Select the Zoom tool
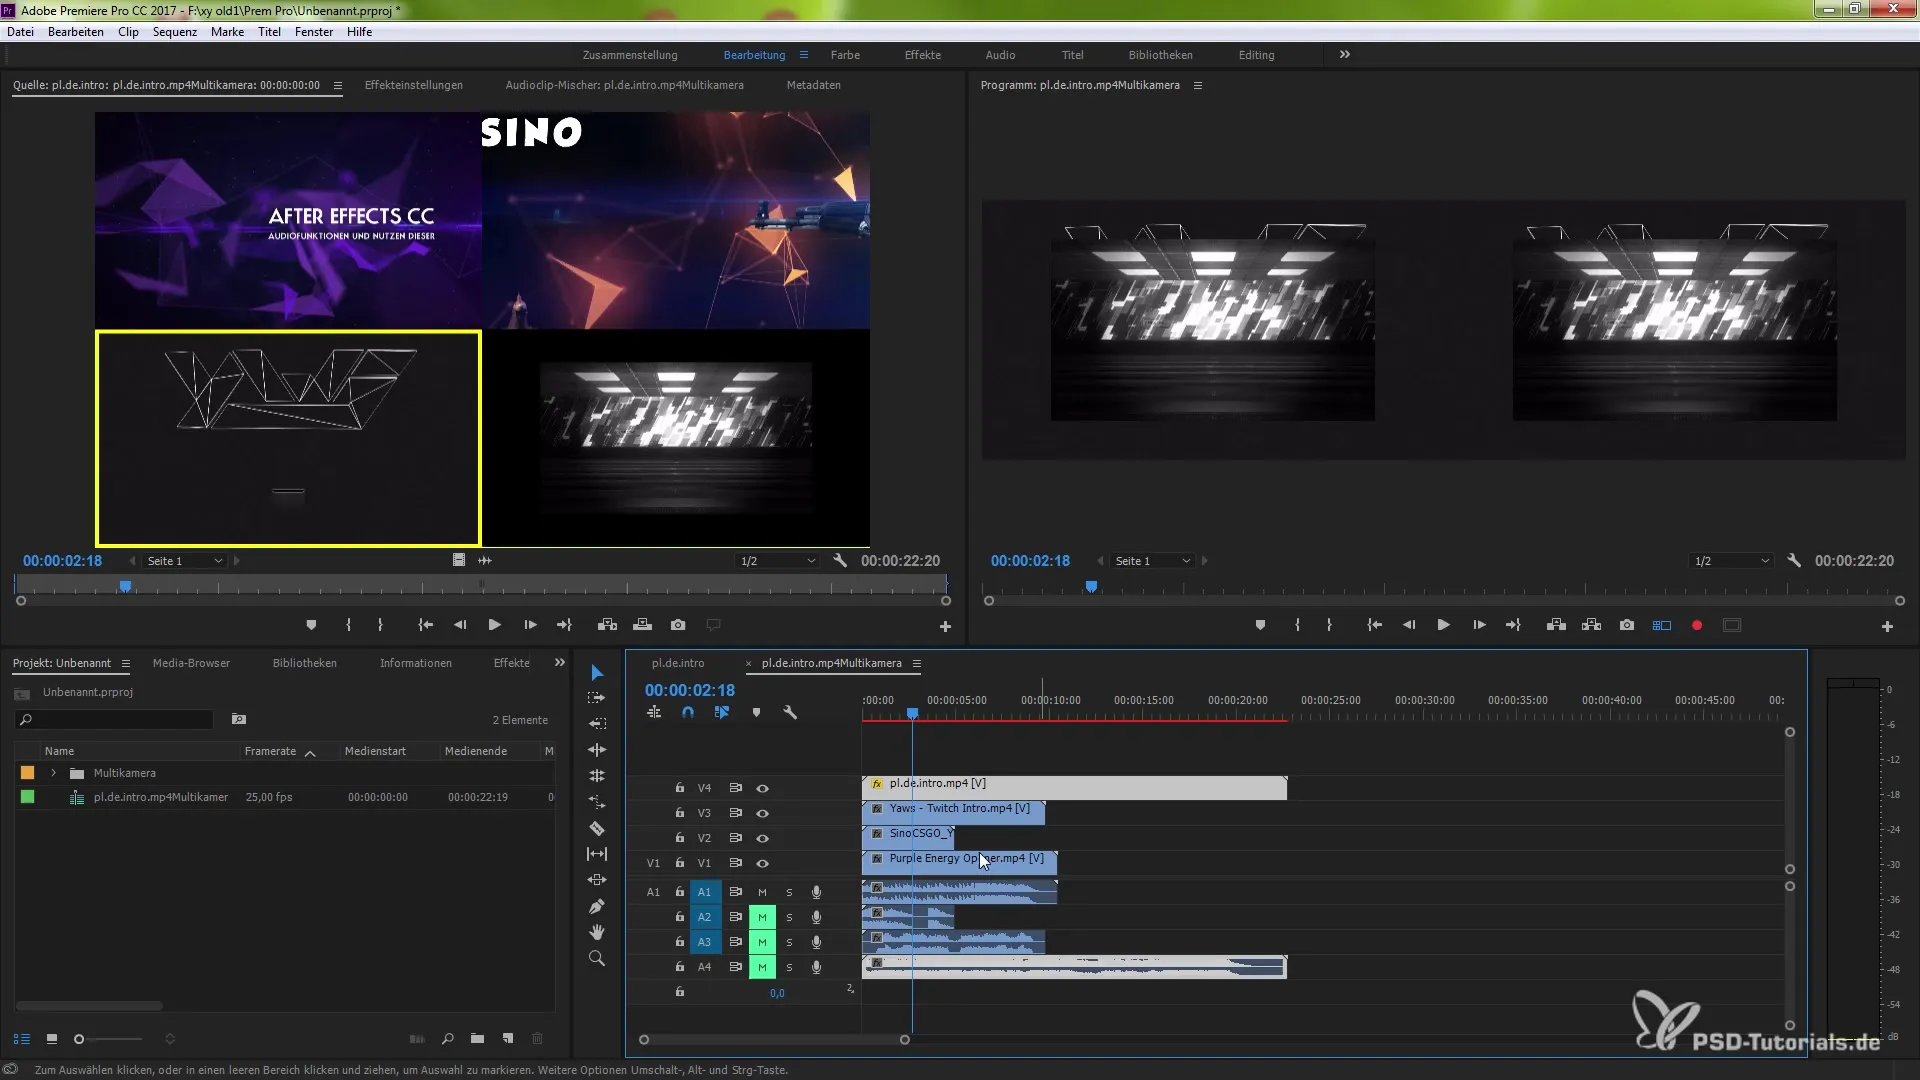 (x=597, y=958)
